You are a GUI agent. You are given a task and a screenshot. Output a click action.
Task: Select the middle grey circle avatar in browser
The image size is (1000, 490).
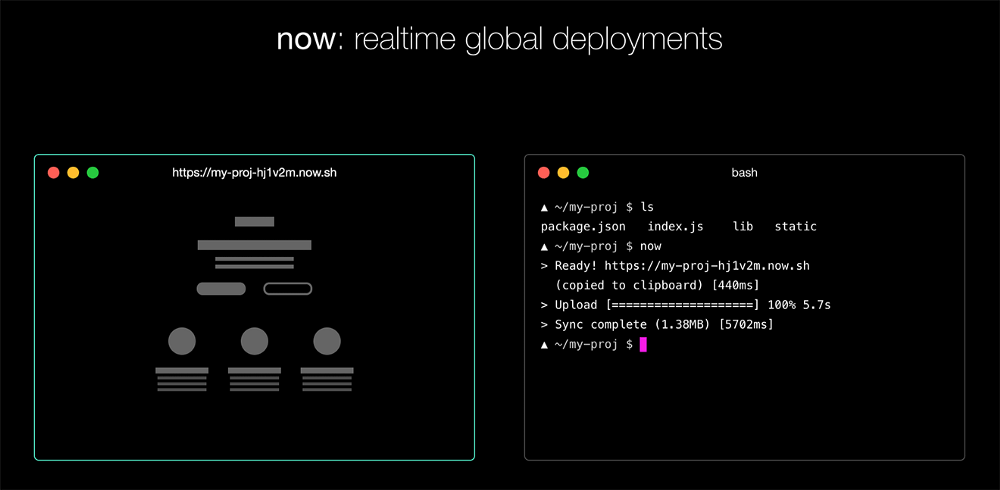pyautogui.click(x=254, y=341)
